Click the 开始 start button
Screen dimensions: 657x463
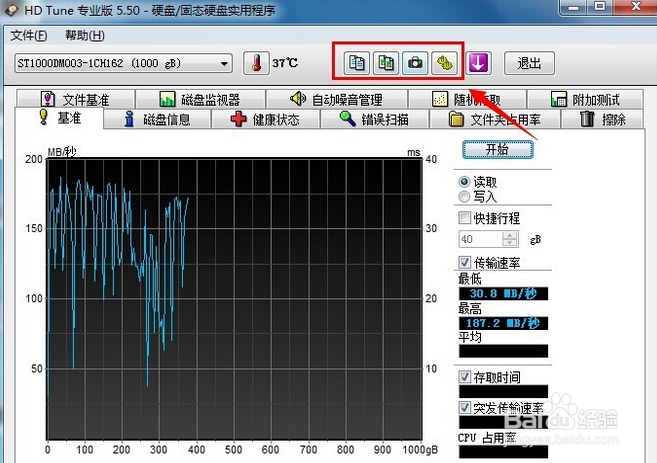(x=497, y=149)
